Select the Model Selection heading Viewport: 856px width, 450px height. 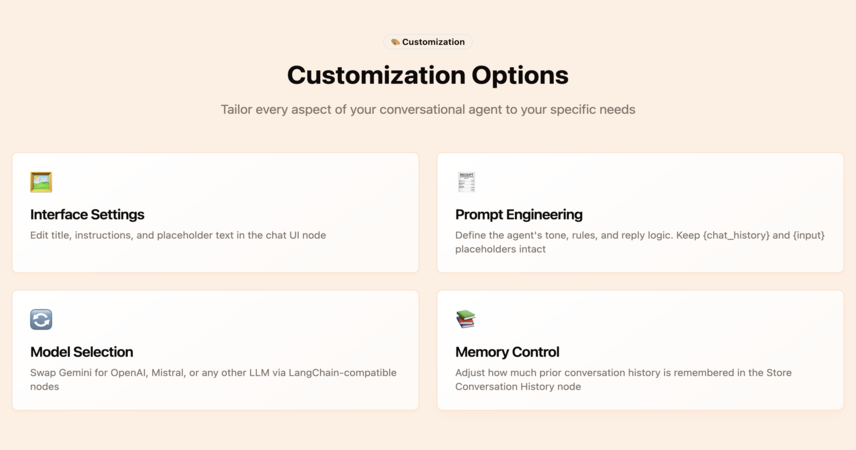(82, 352)
